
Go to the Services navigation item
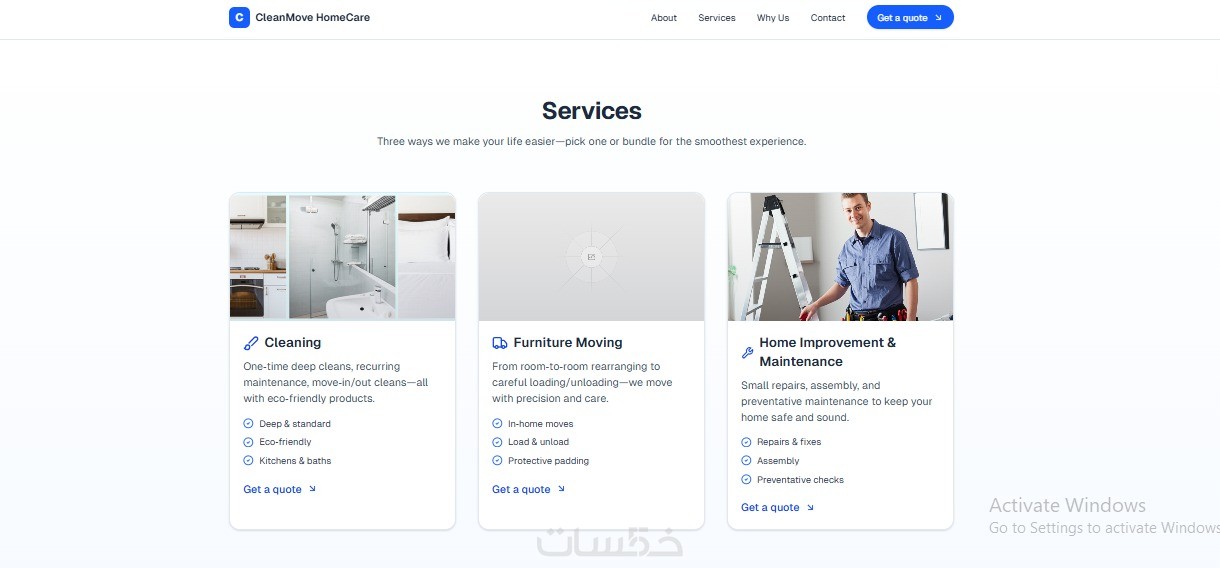point(717,18)
